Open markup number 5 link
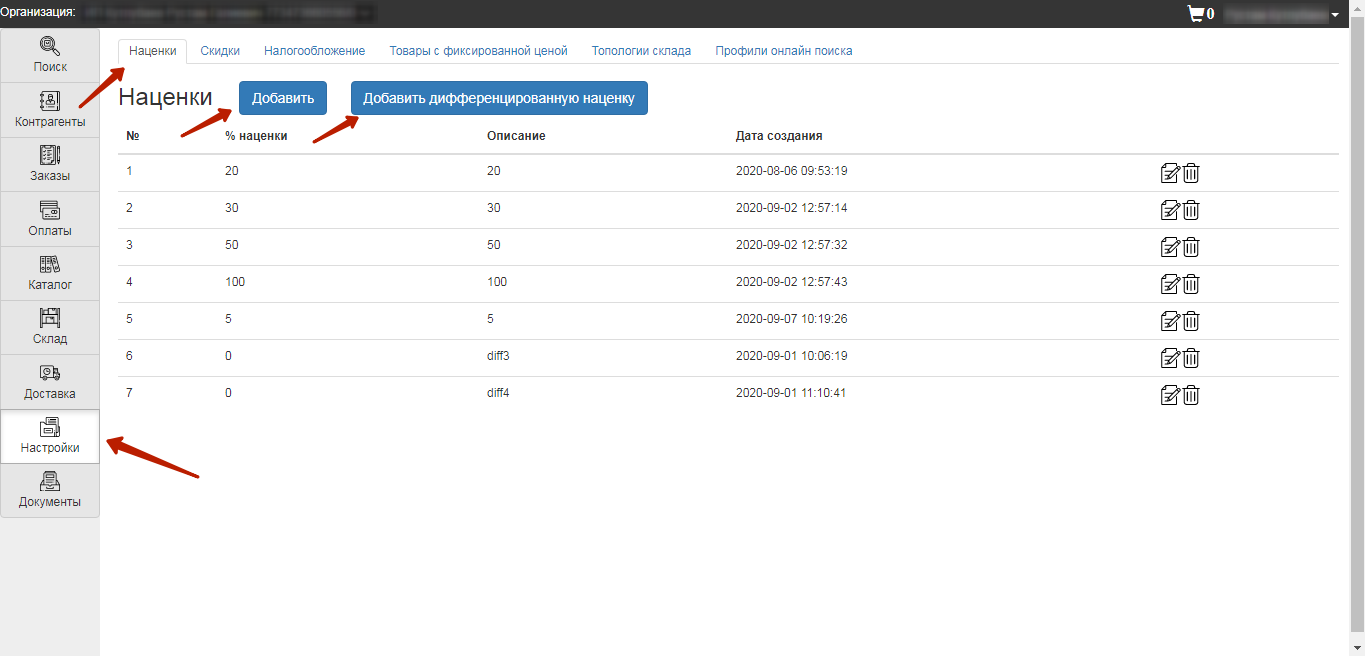Image resolution: width=1365 pixels, height=656 pixels. click(129, 319)
